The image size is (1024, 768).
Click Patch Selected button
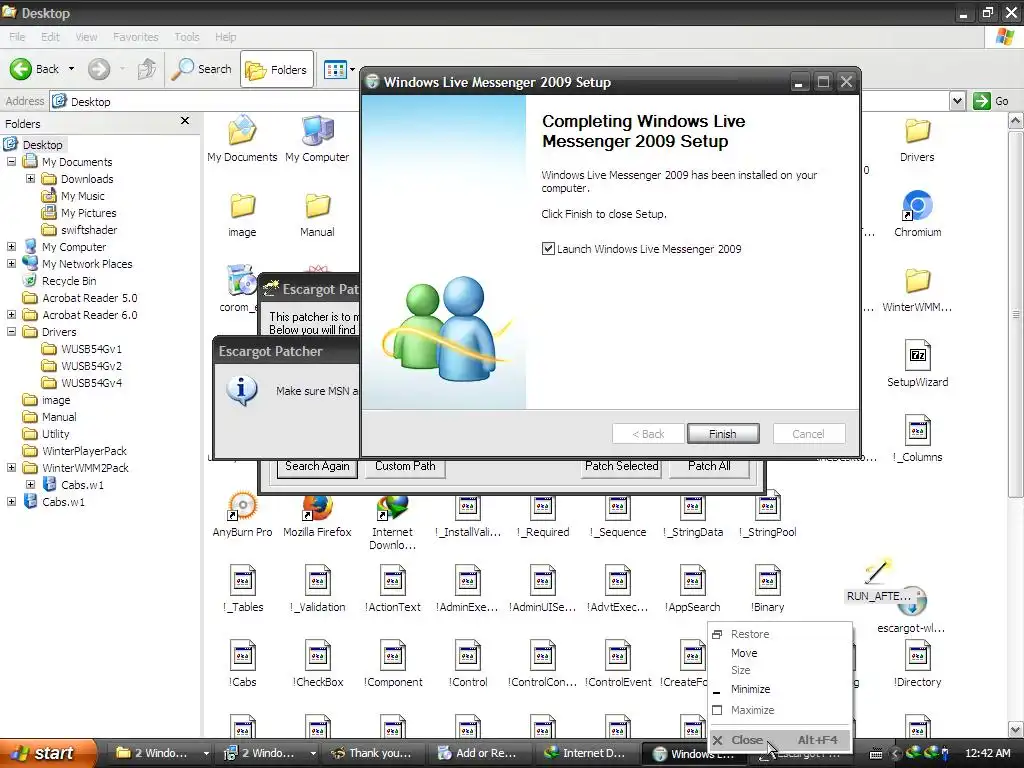[621, 466]
